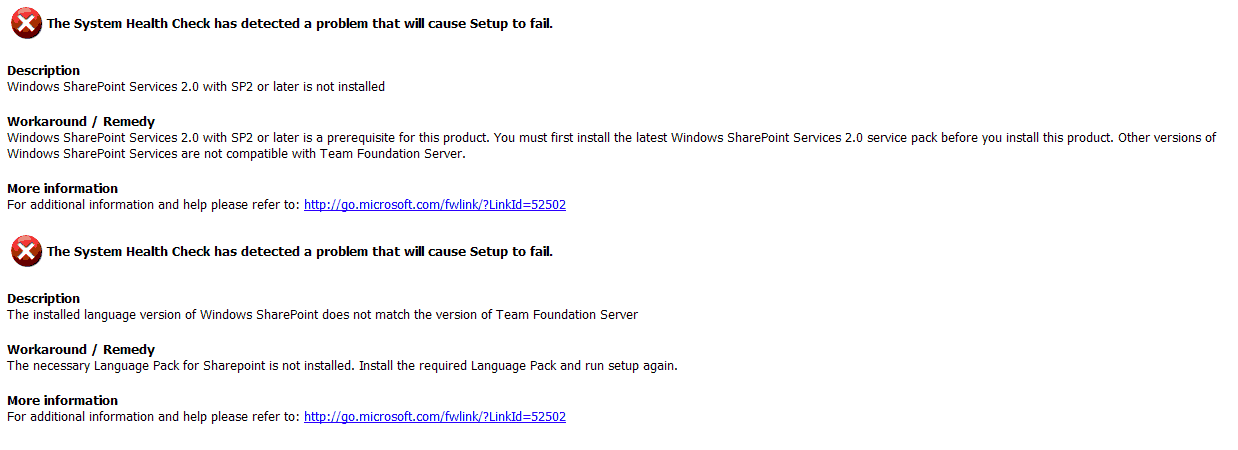1238x450 pixels.
Task: Open the fwlink under the SharePoint SP2 error
Action: 434,205
